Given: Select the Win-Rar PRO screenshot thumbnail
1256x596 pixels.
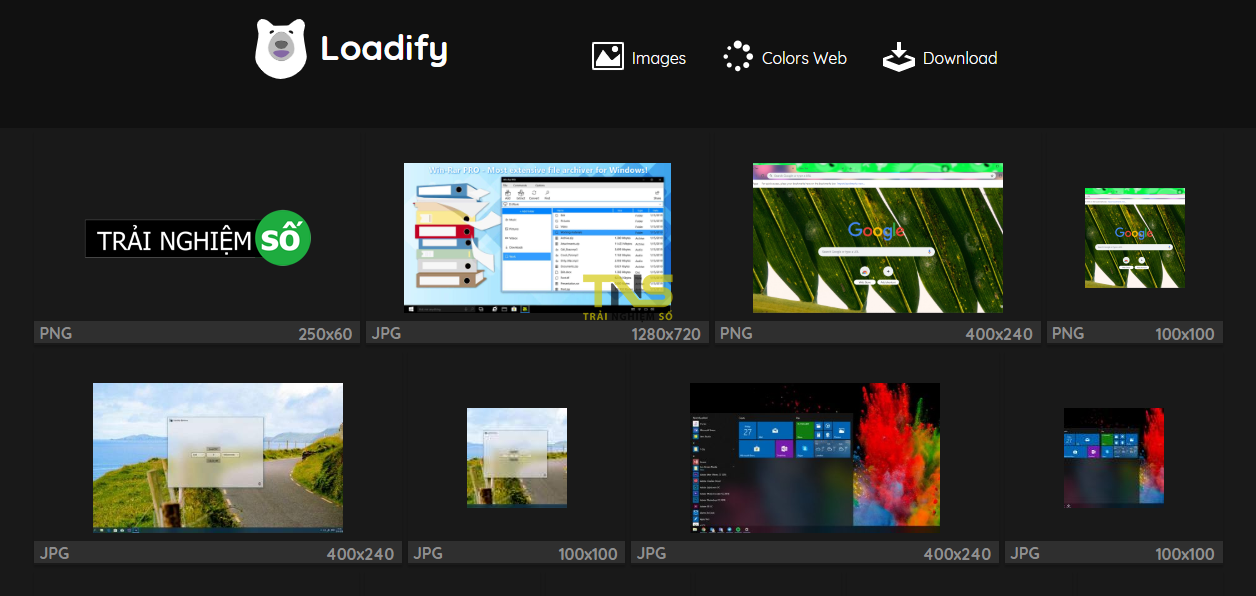Looking at the screenshot, I should tap(537, 238).
